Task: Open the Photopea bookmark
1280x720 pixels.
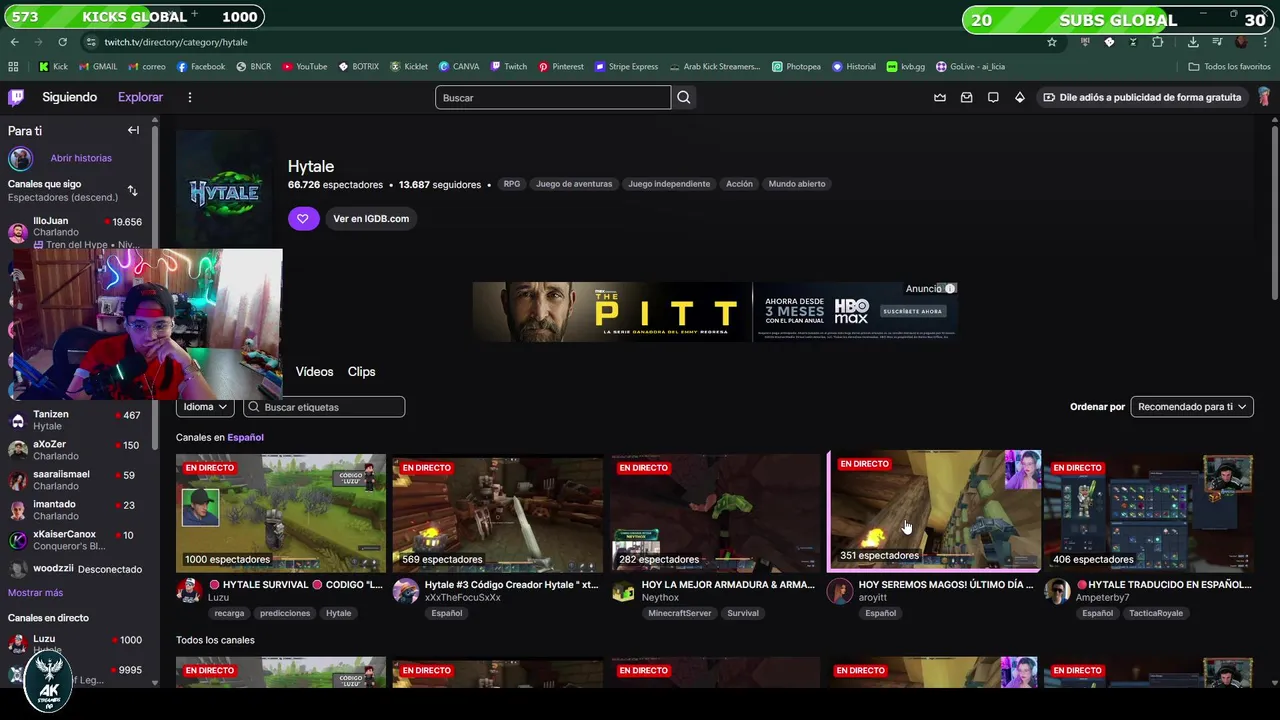Action: [796, 67]
